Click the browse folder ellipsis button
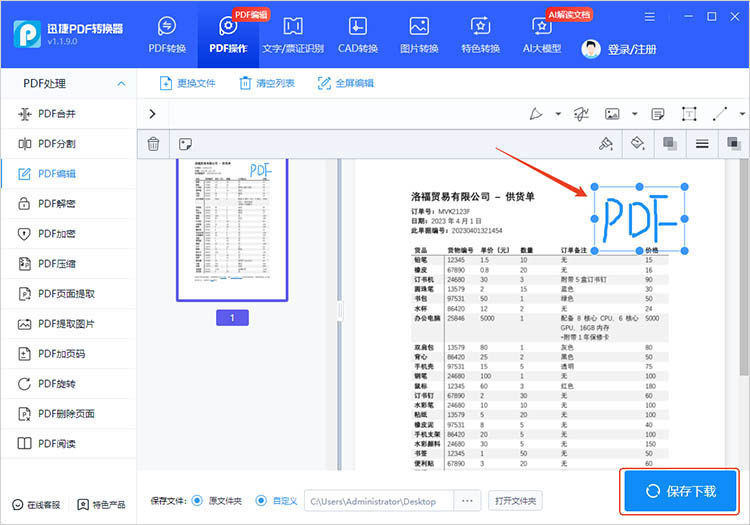The image size is (750, 525). tap(467, 501)
